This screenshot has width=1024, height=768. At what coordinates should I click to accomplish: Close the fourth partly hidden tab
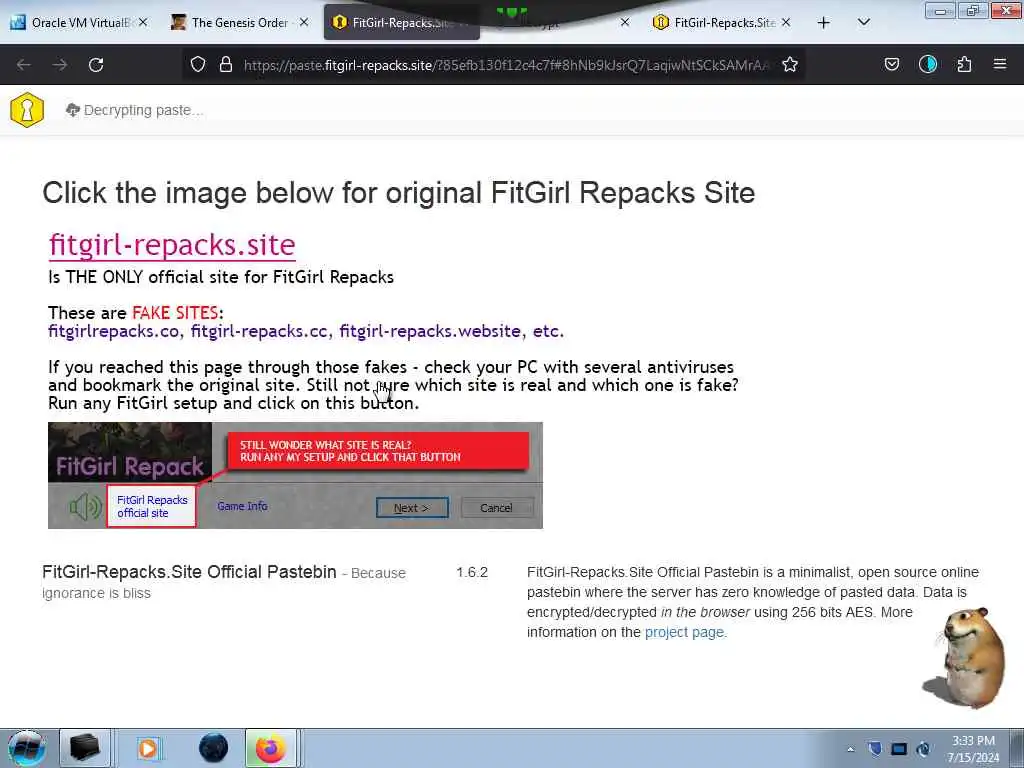click(625, 22)
